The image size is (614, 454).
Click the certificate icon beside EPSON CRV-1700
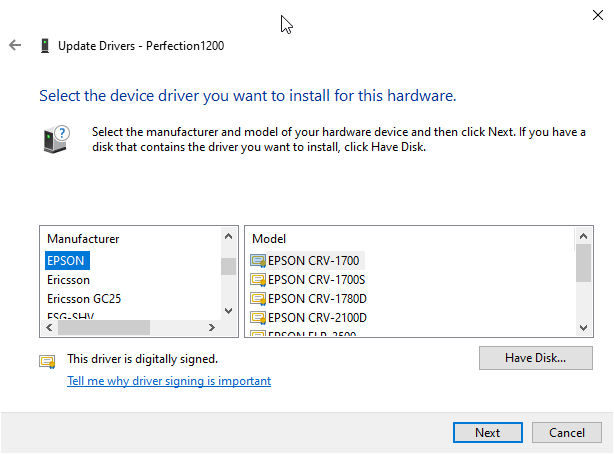pyautogui.click(x=258, y=261)
